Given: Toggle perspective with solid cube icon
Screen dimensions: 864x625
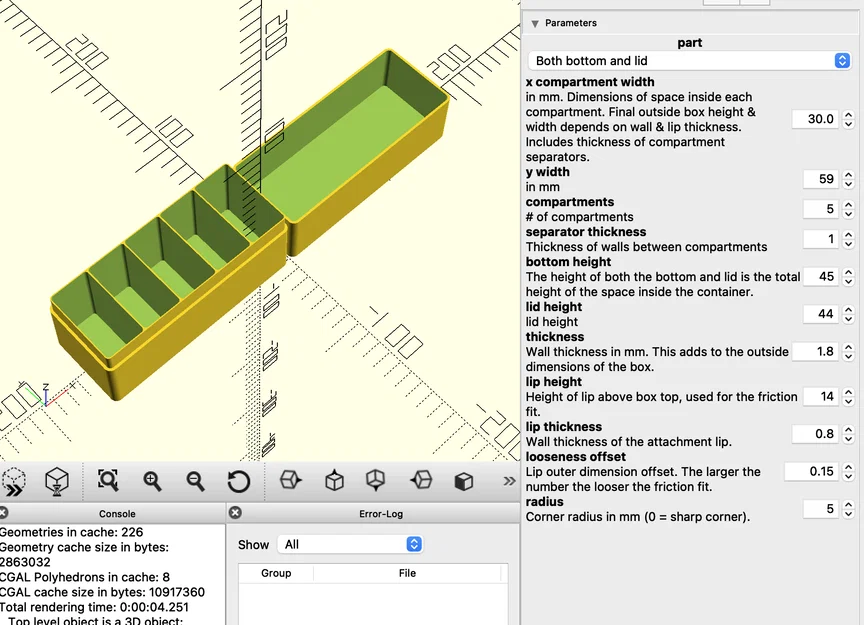Looking at the screenshot, I should [x=462, y=481].
